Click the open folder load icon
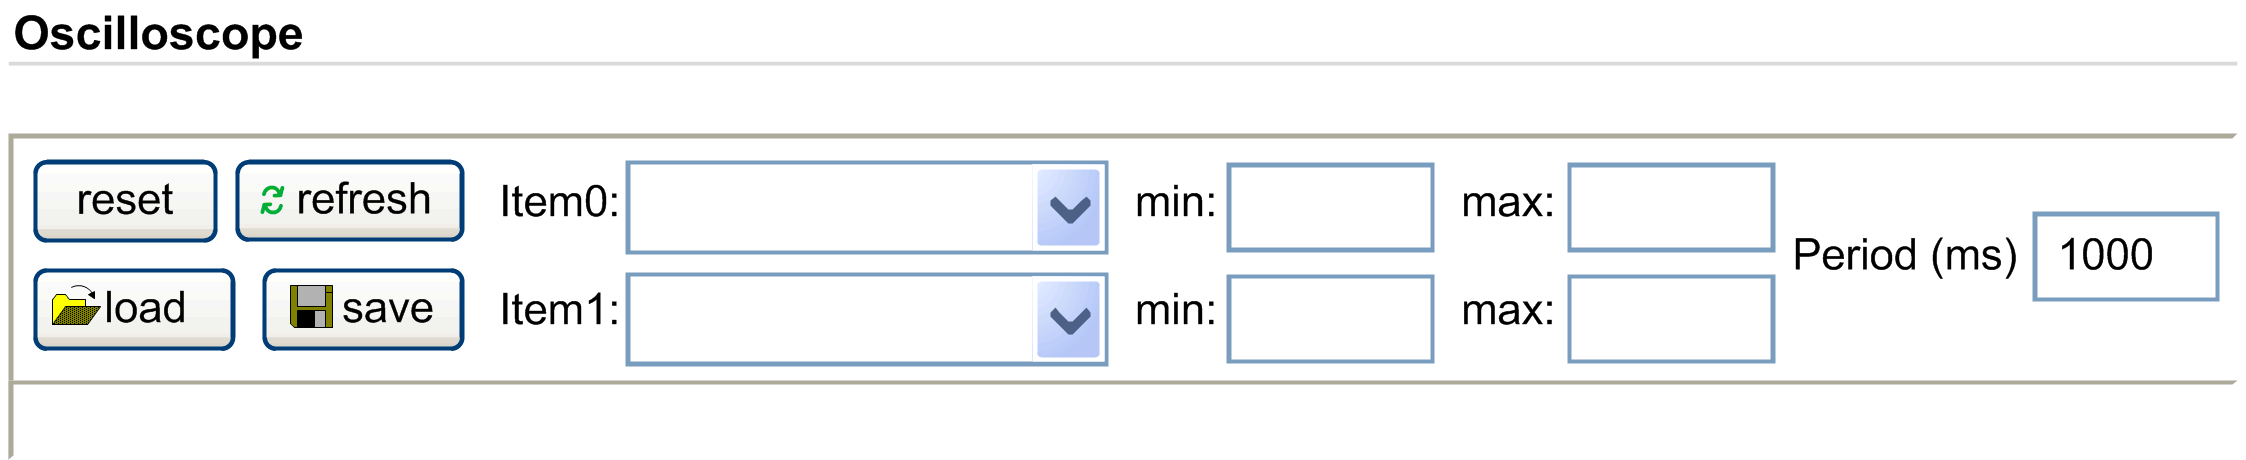This screenshot has width=2246, height=460. 75,307
